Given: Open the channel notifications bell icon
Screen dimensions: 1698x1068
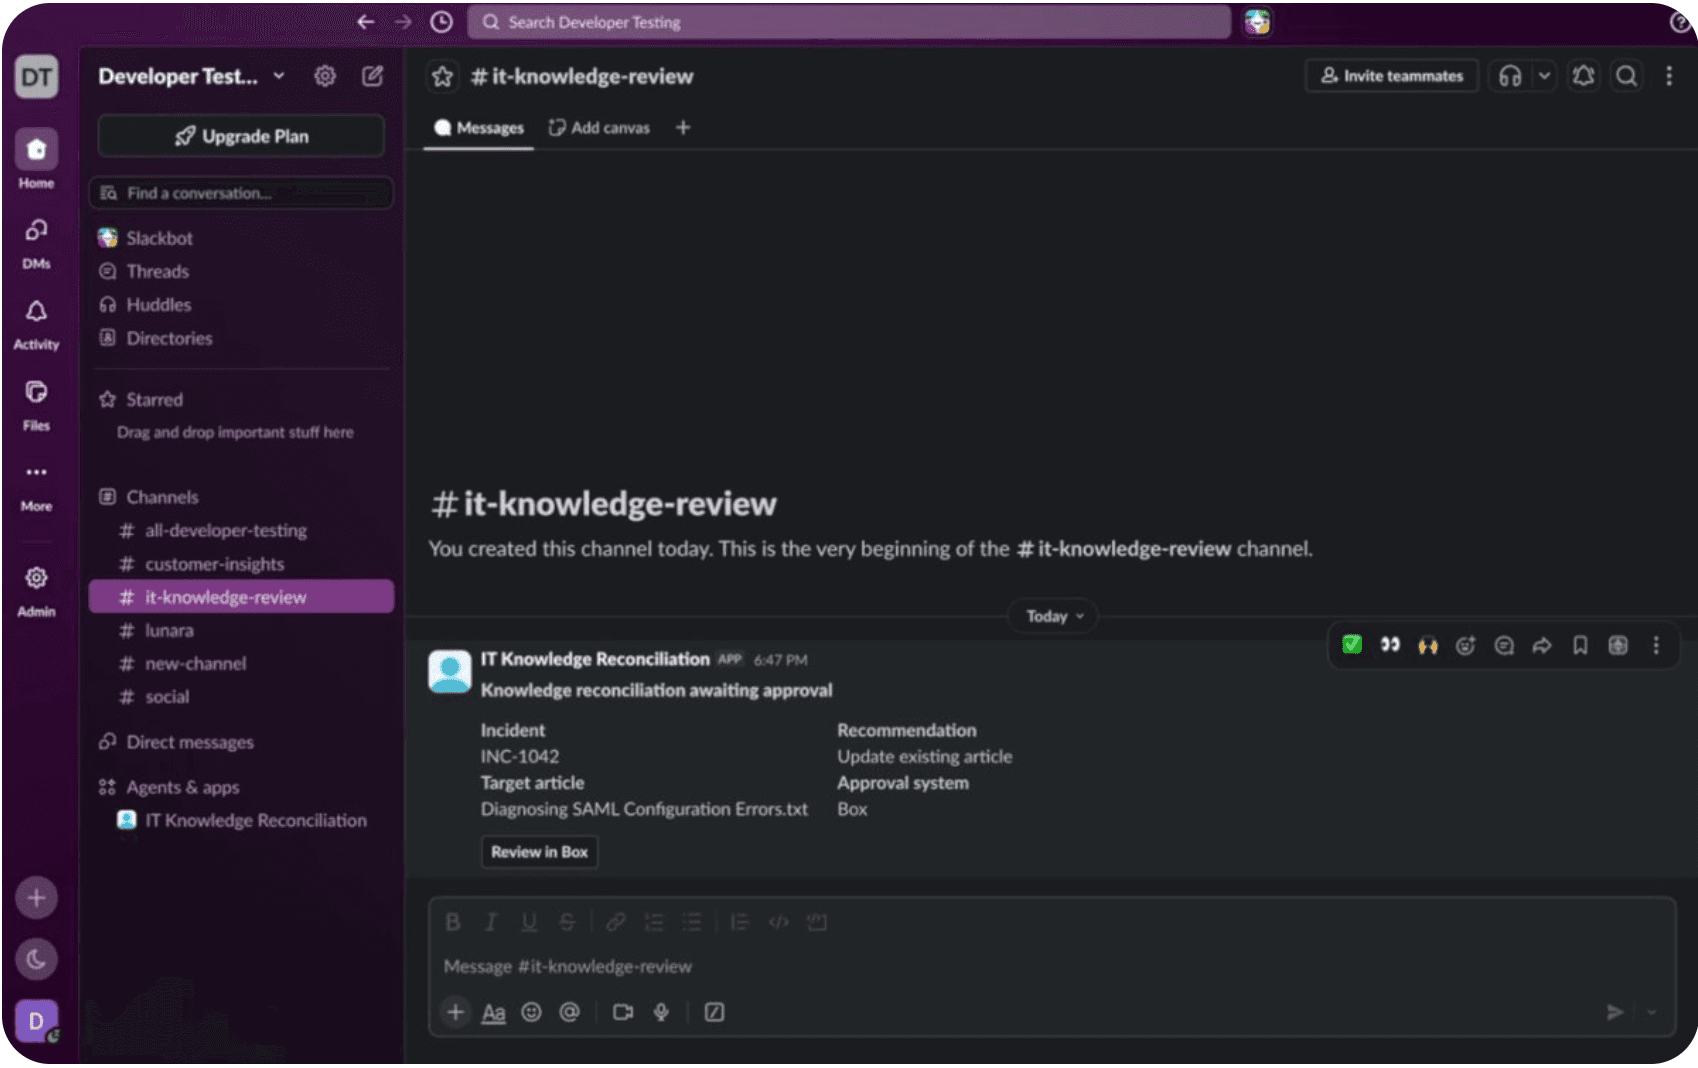Looking at the screenshot, I should tap(1583, 76).
